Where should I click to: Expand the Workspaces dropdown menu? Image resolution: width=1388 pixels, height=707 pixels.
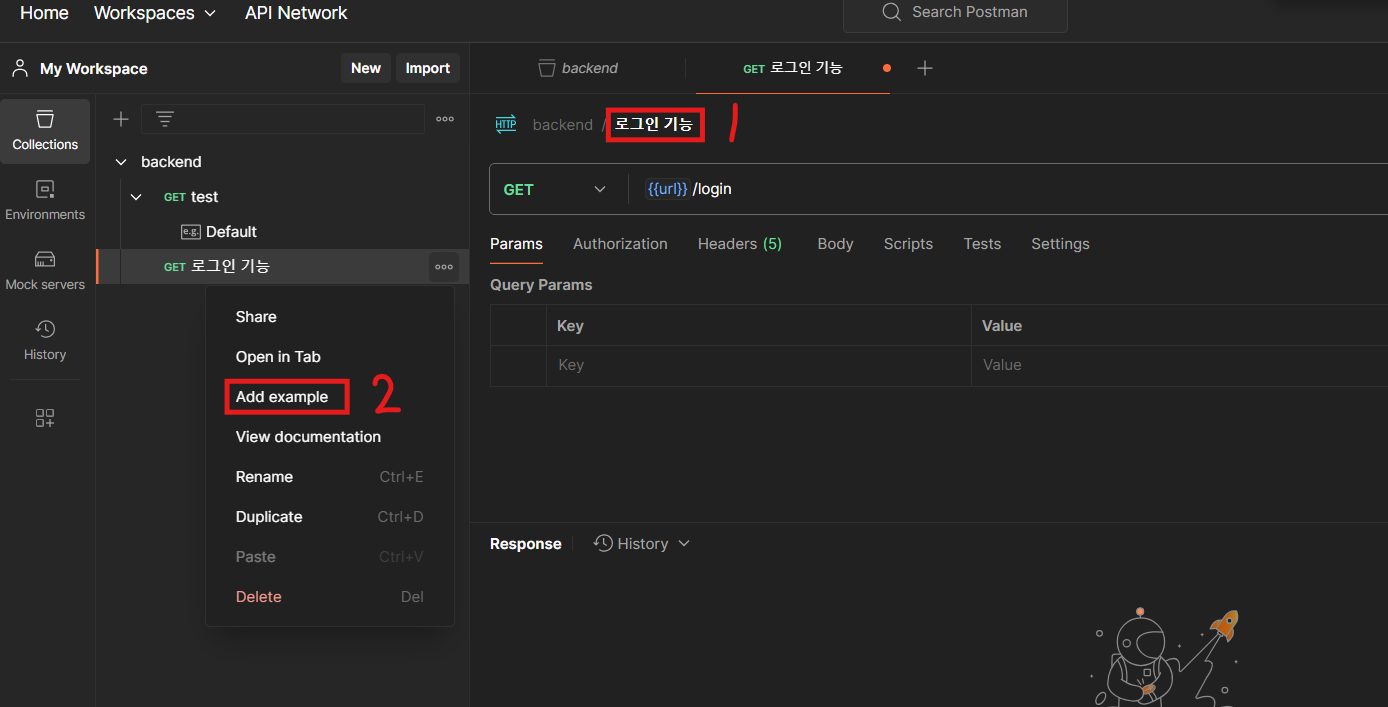(155, 13)
